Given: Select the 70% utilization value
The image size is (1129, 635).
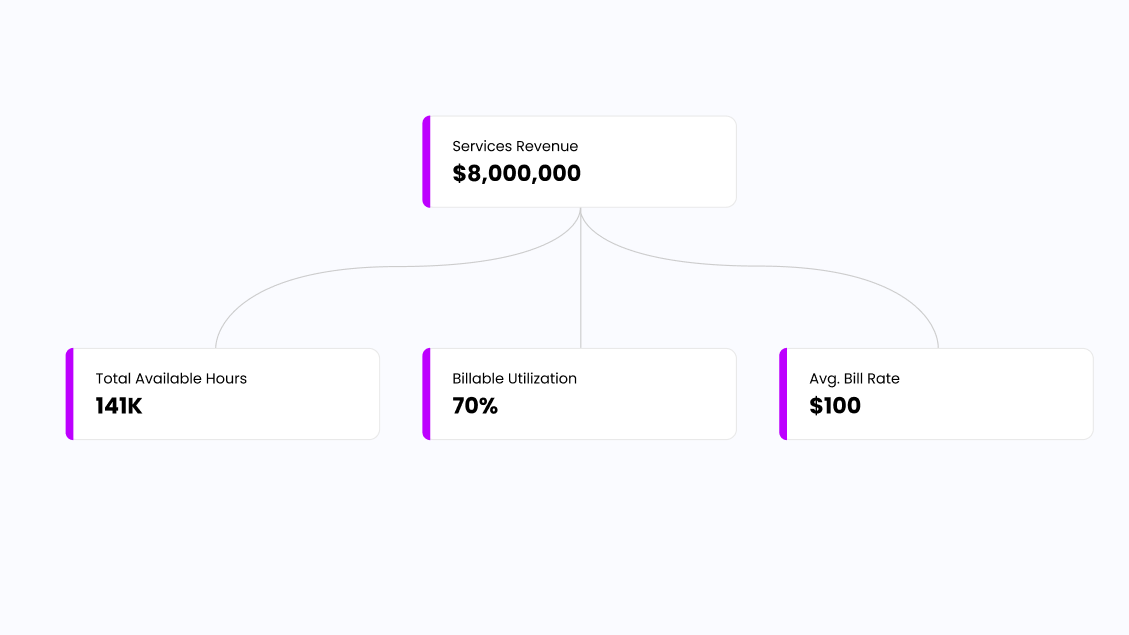Looking at the screenshot, I should [x=475, y=406].
